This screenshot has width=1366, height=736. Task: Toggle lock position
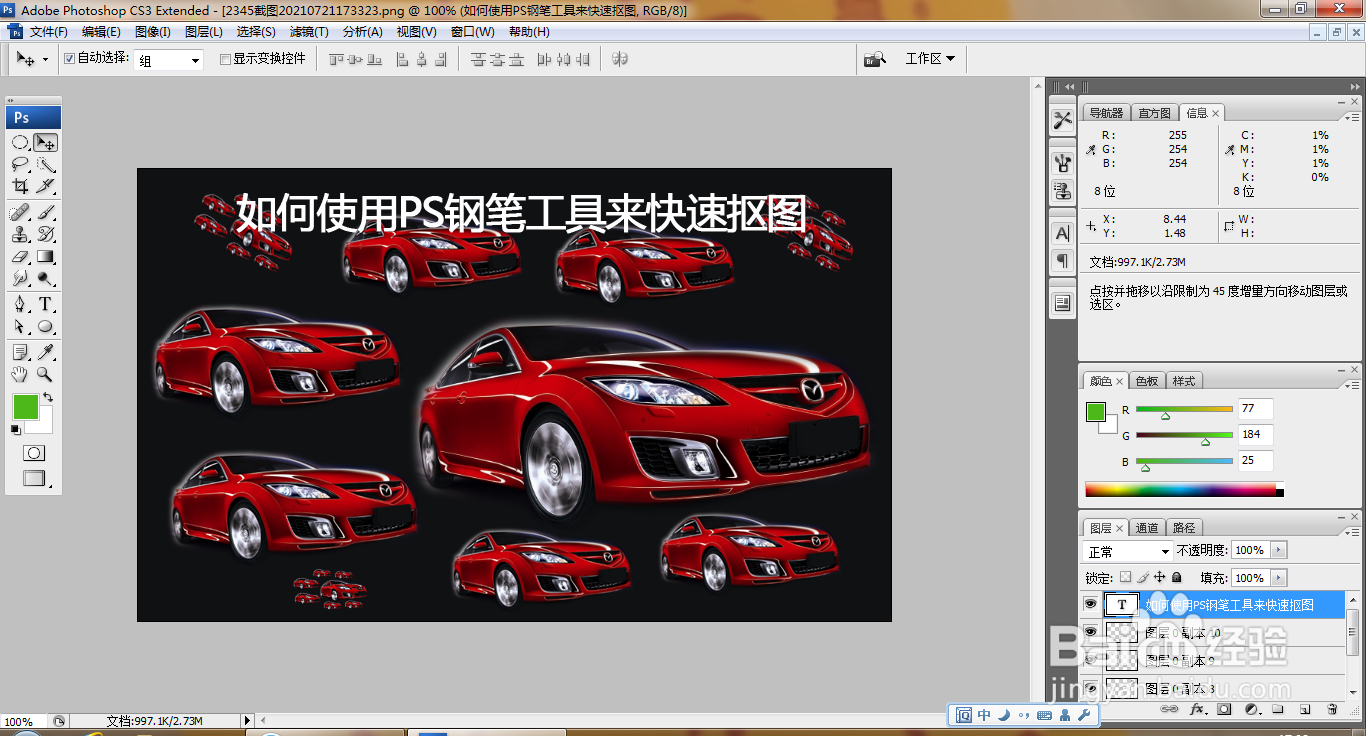(x=1159, y=577)
